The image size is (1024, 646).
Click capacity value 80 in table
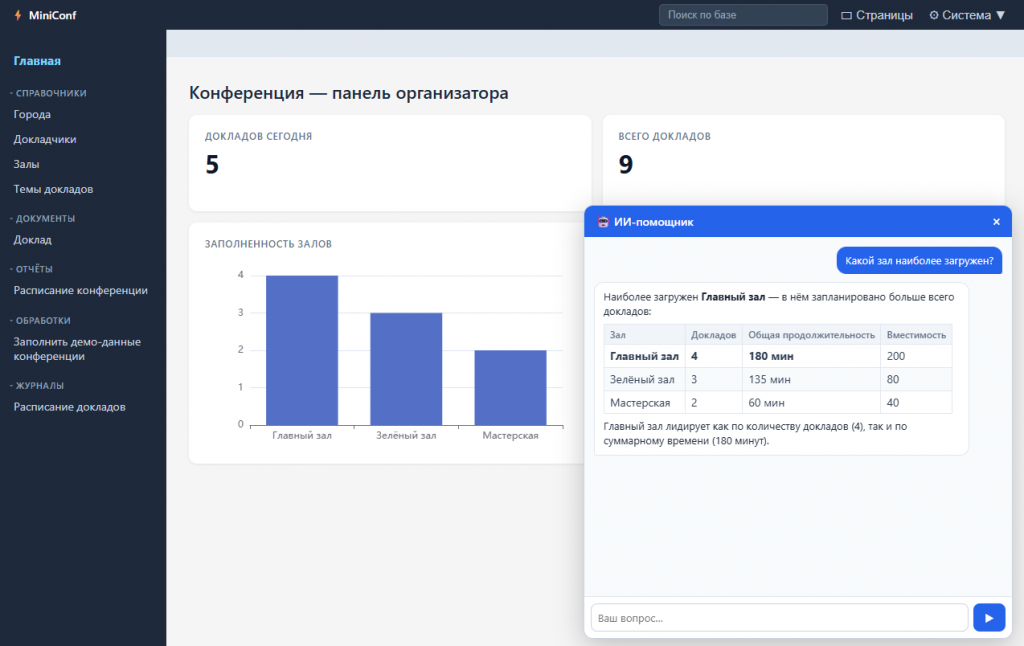click(x=916, y=379)
